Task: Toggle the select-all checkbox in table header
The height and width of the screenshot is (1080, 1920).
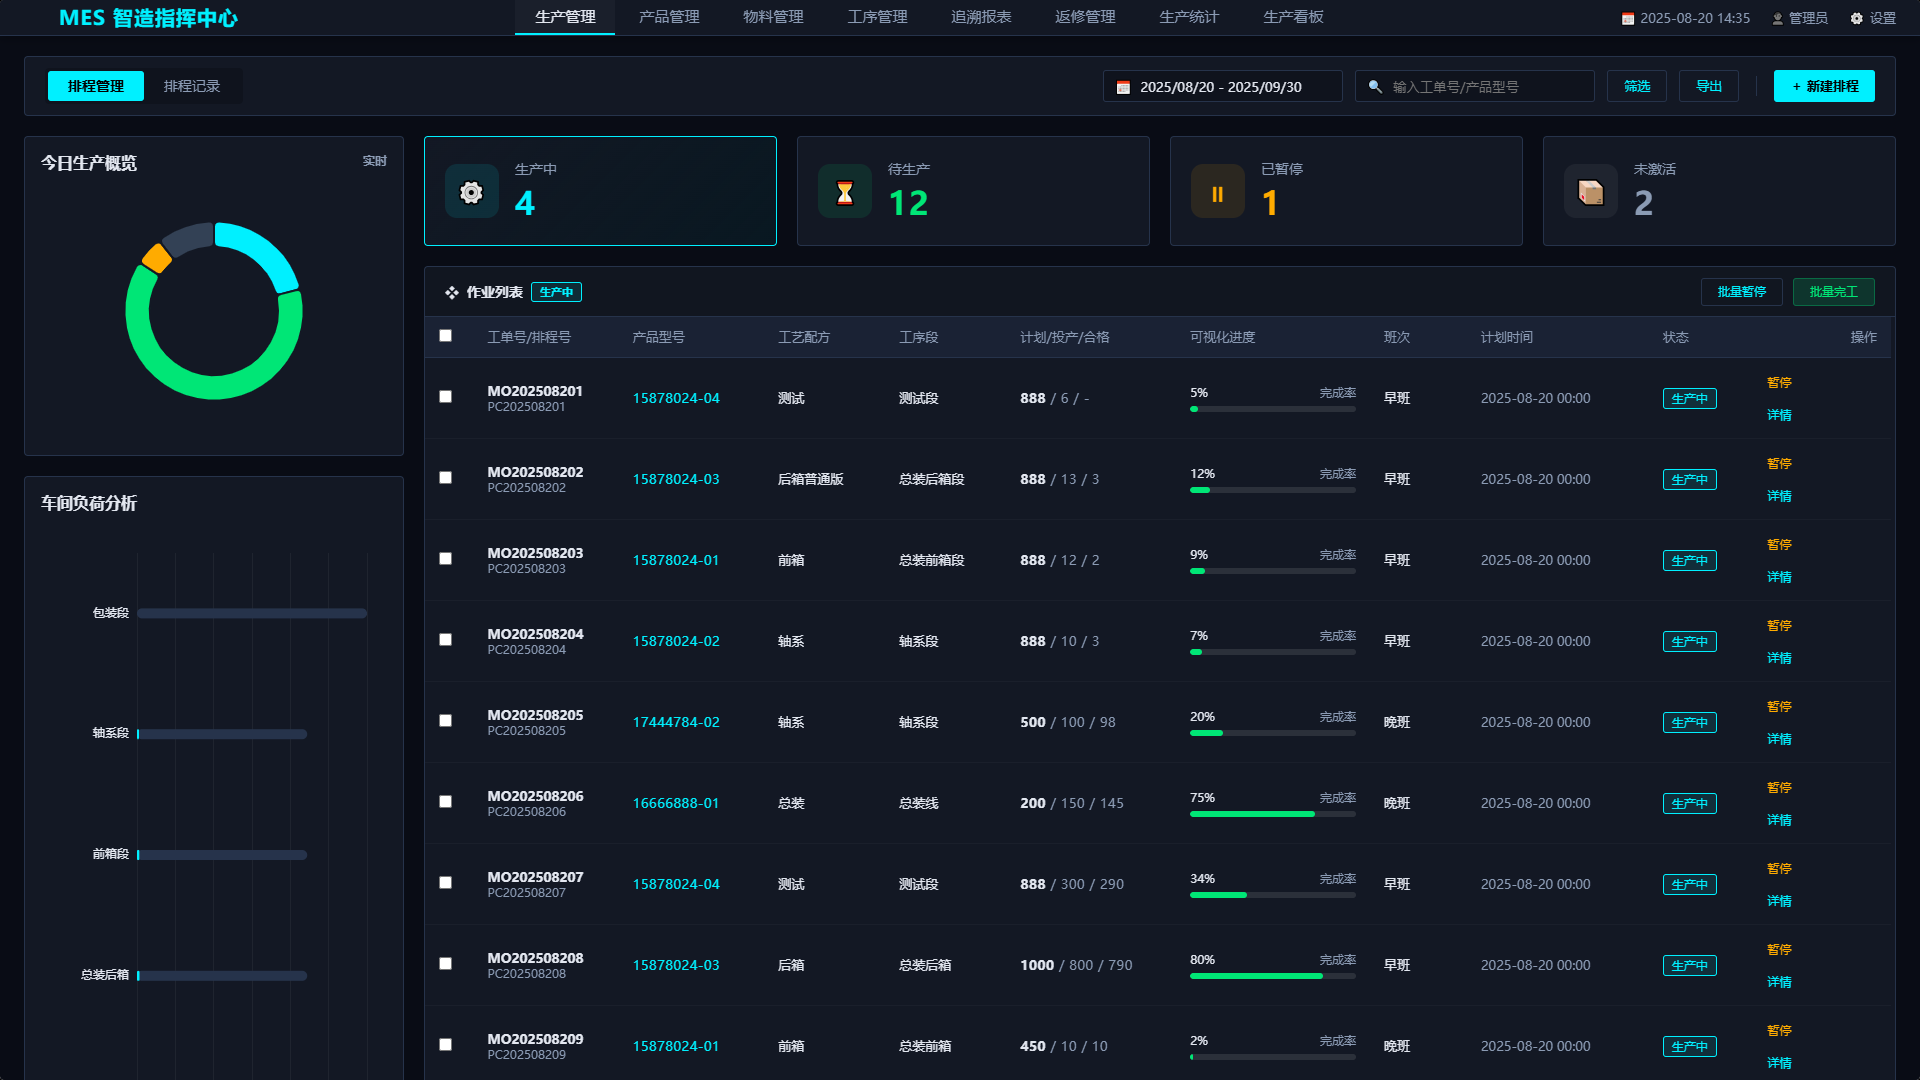Action: [445, 336]
